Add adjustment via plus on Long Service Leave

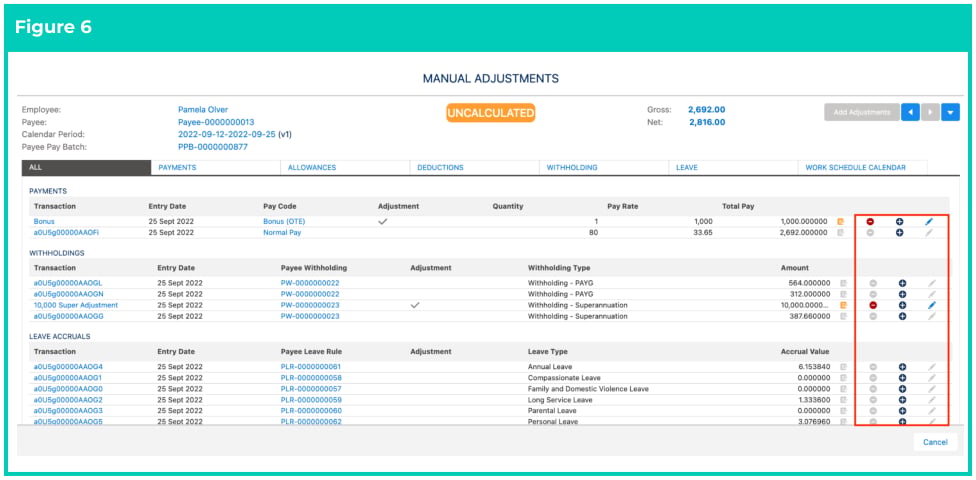click(902, 400)
